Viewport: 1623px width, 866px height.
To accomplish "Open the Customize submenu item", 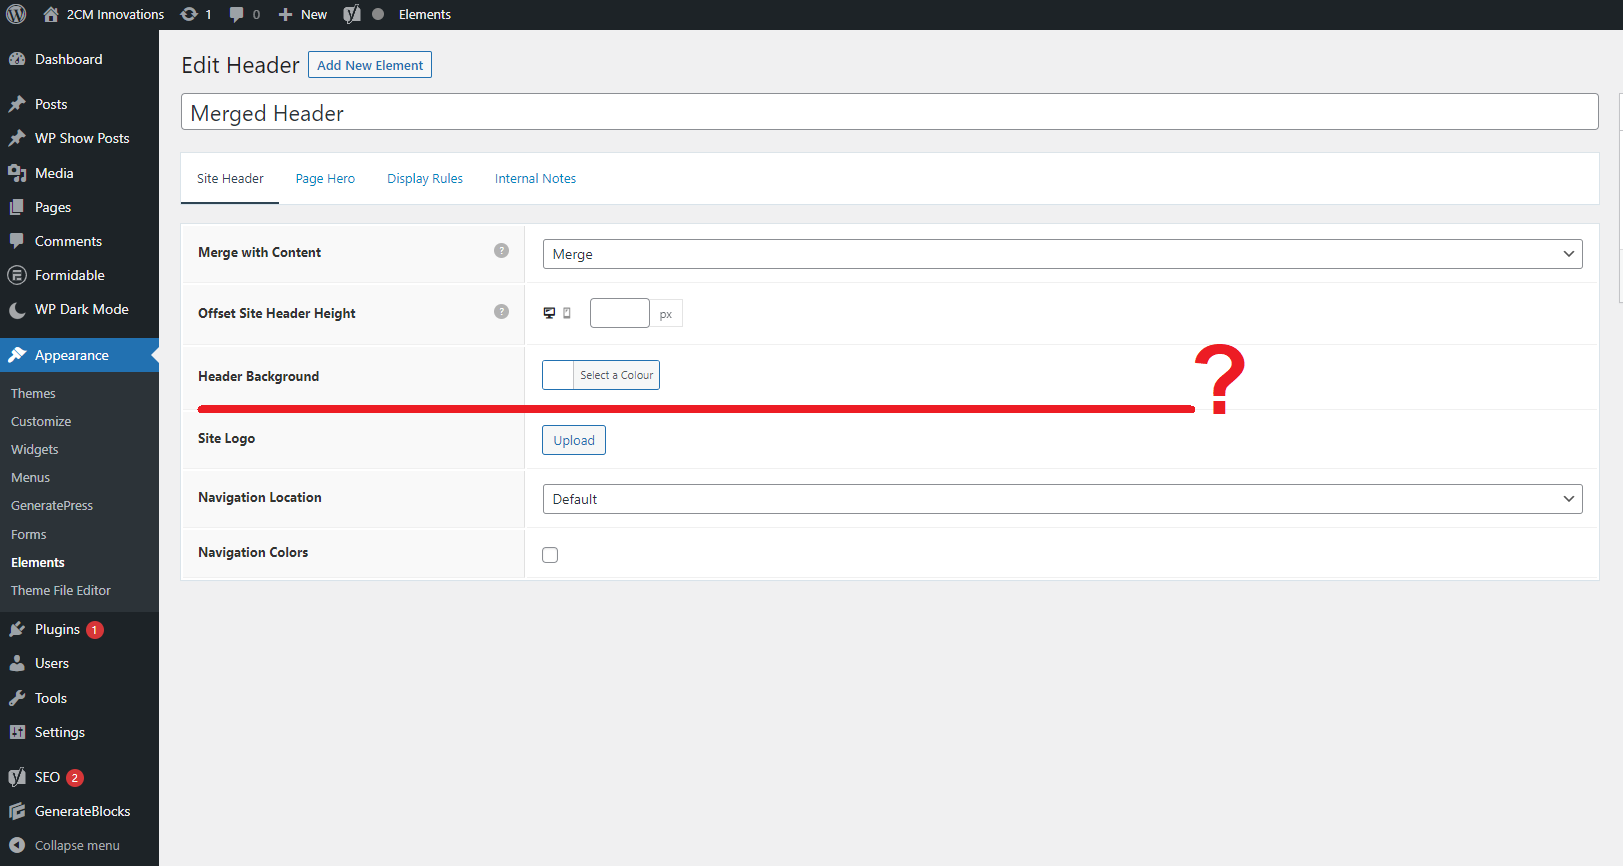I will click(x=41, y=422).
